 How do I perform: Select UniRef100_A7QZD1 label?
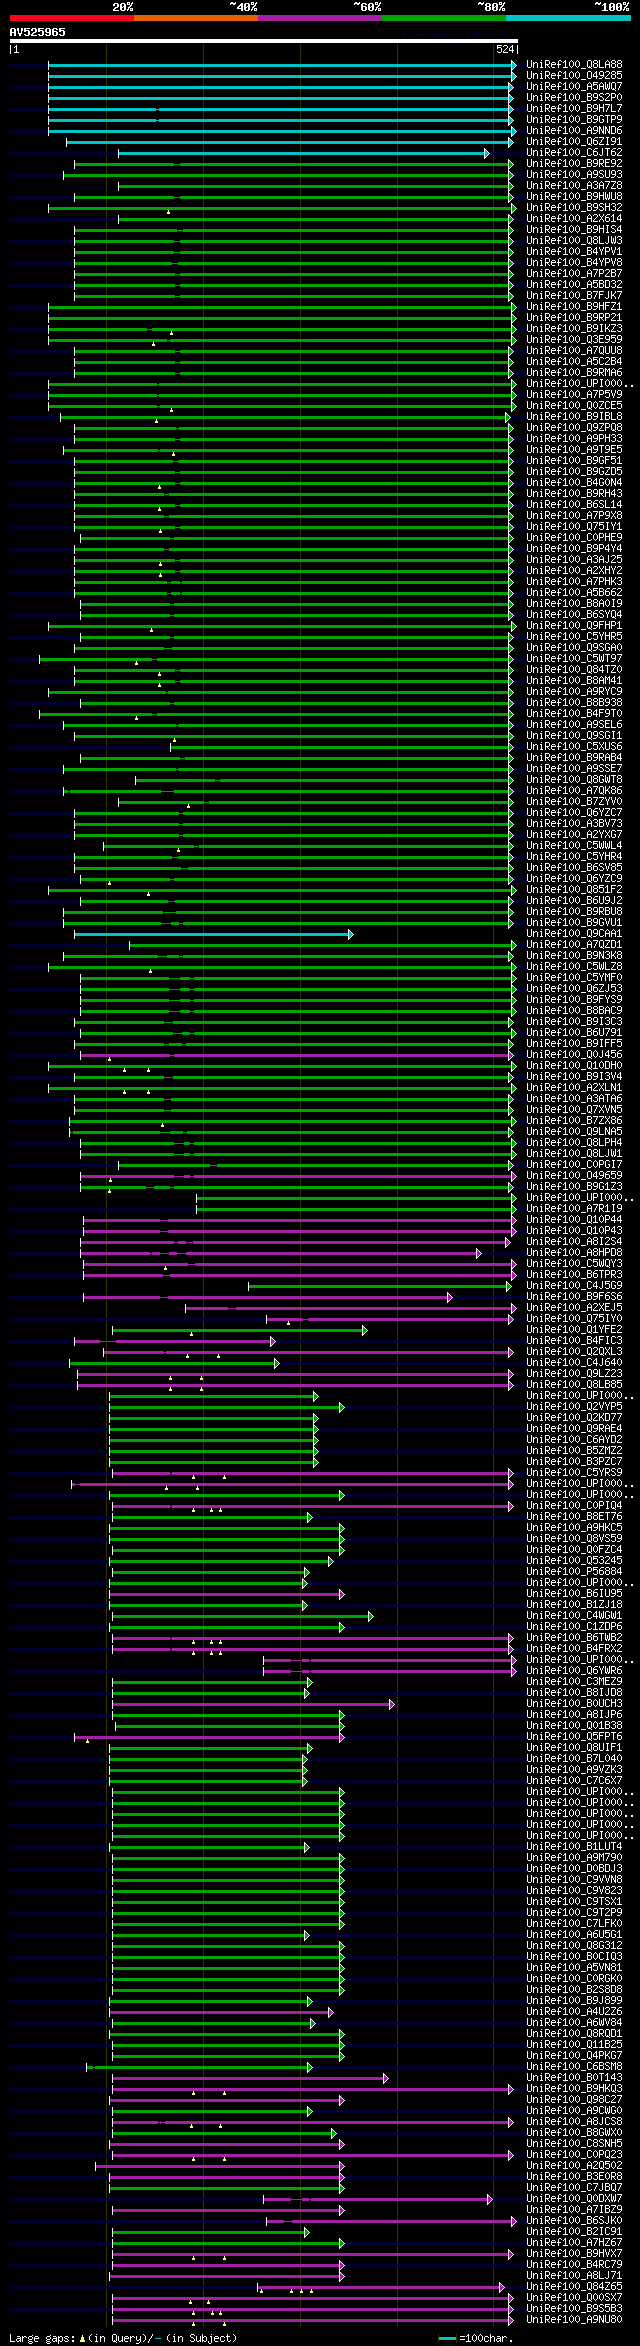click(574, 944)
